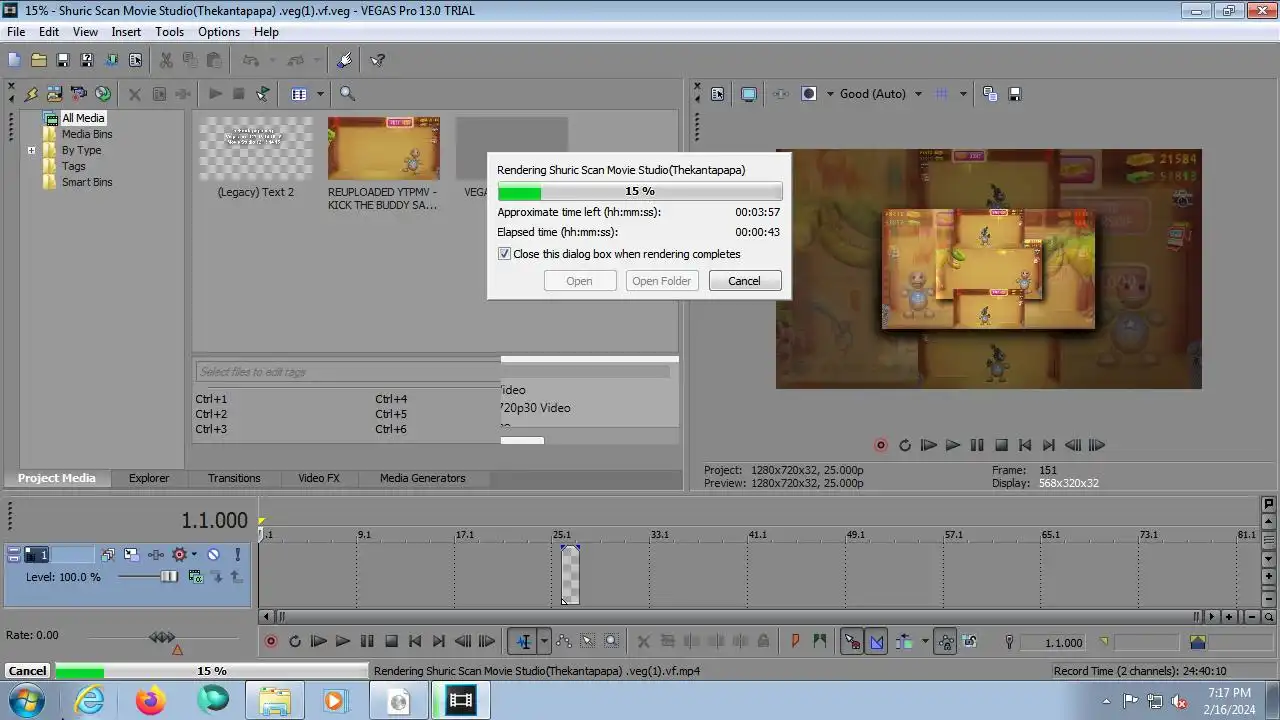
Task: Switch to the Media Generators tab
Action: [422, 478]
